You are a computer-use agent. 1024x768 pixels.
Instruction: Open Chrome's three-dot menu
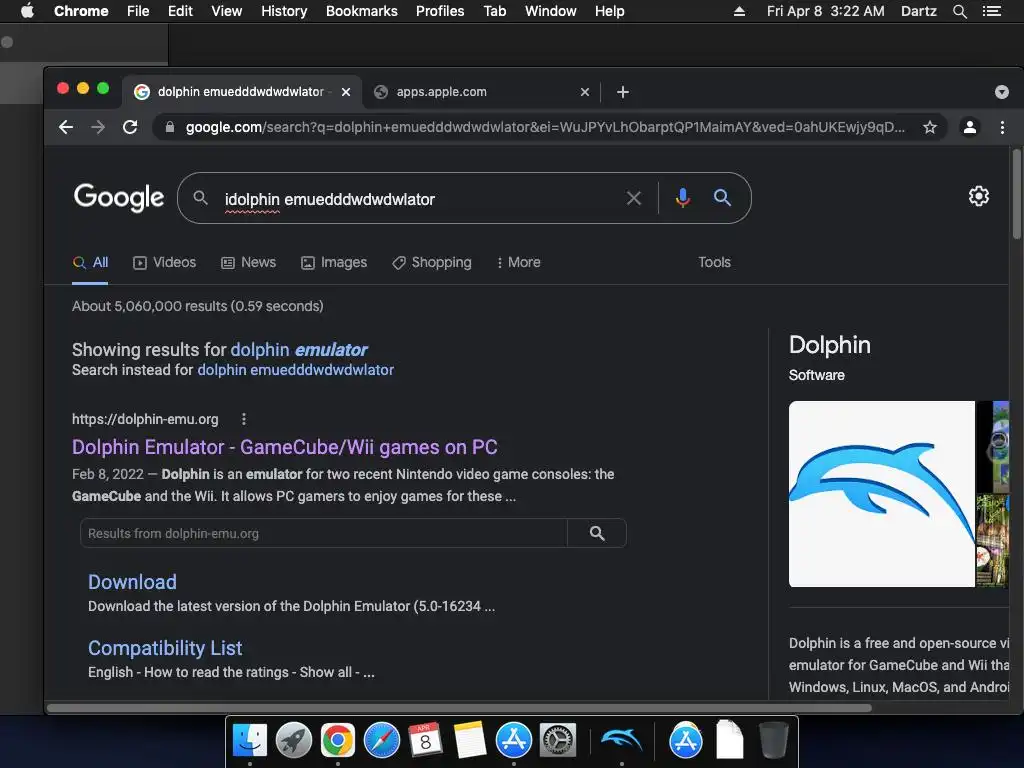[1002, 127]
